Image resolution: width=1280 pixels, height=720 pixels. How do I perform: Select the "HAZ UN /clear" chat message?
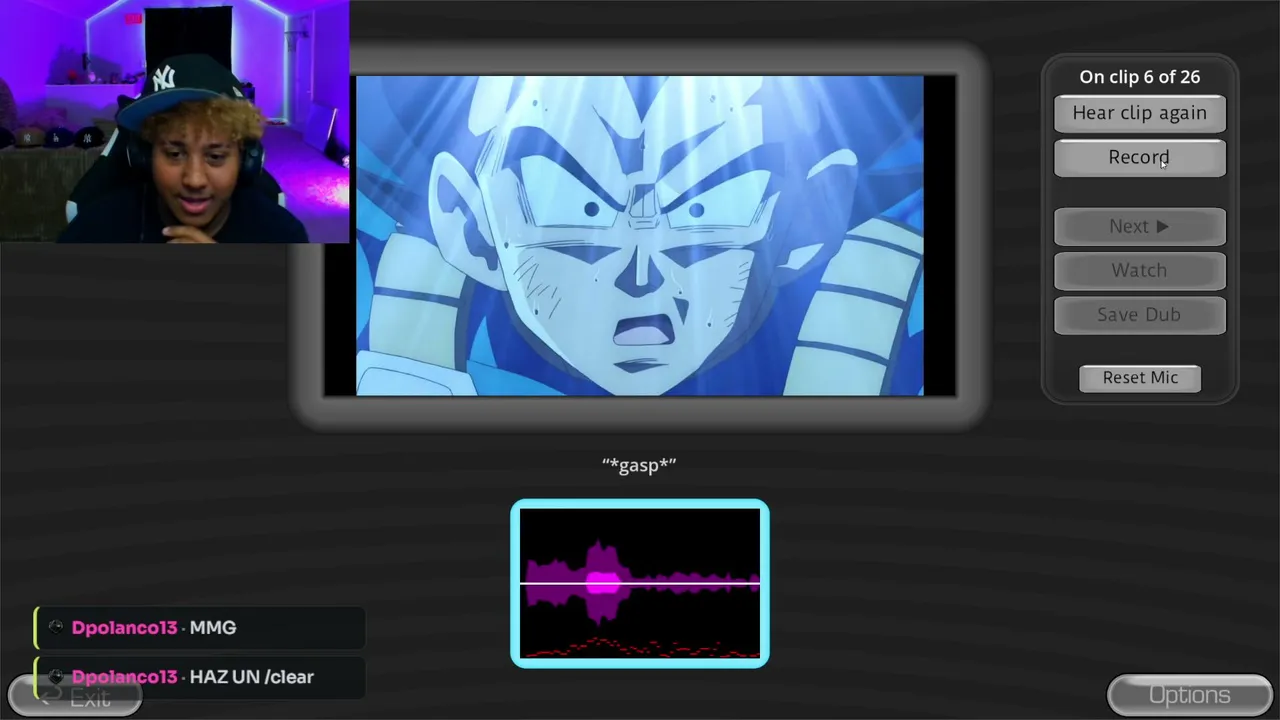pyautogui.click(x=199, y=677)
